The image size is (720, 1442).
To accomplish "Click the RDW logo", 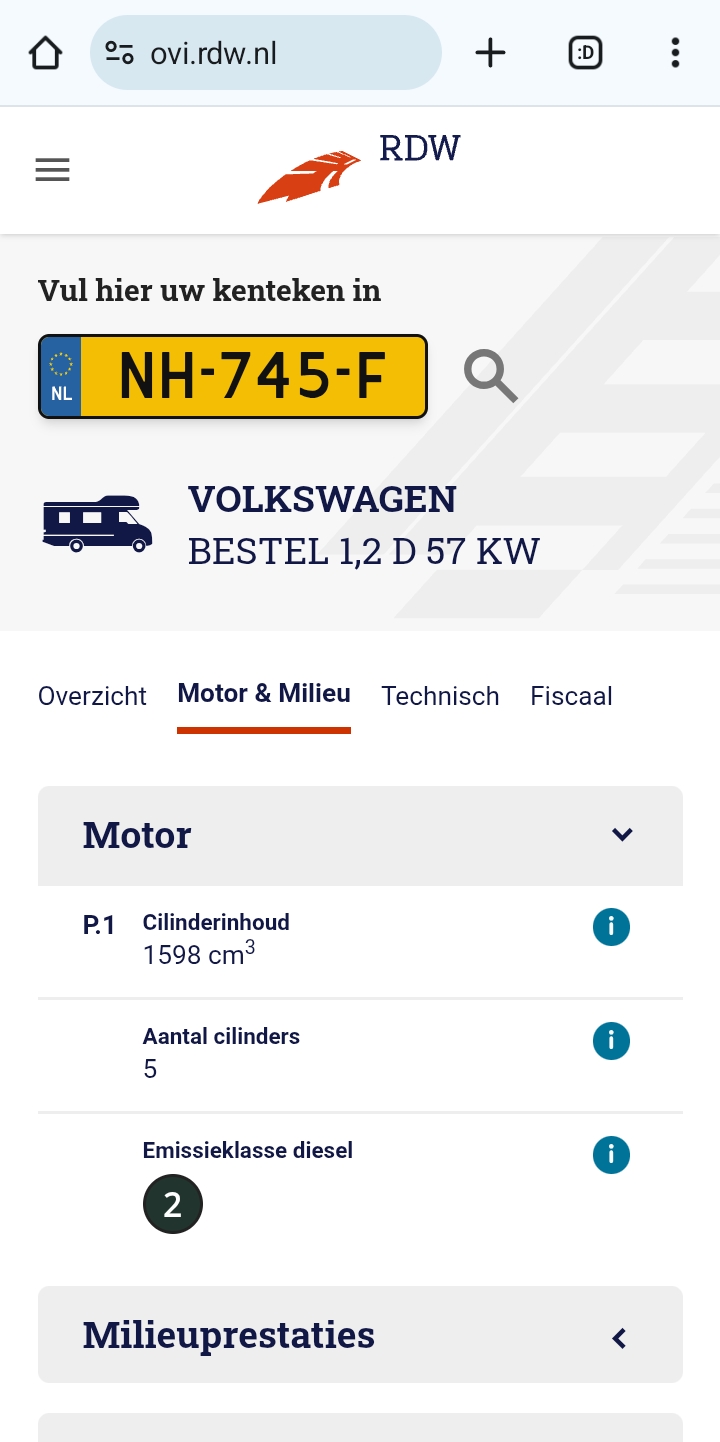I will (358, 170).
